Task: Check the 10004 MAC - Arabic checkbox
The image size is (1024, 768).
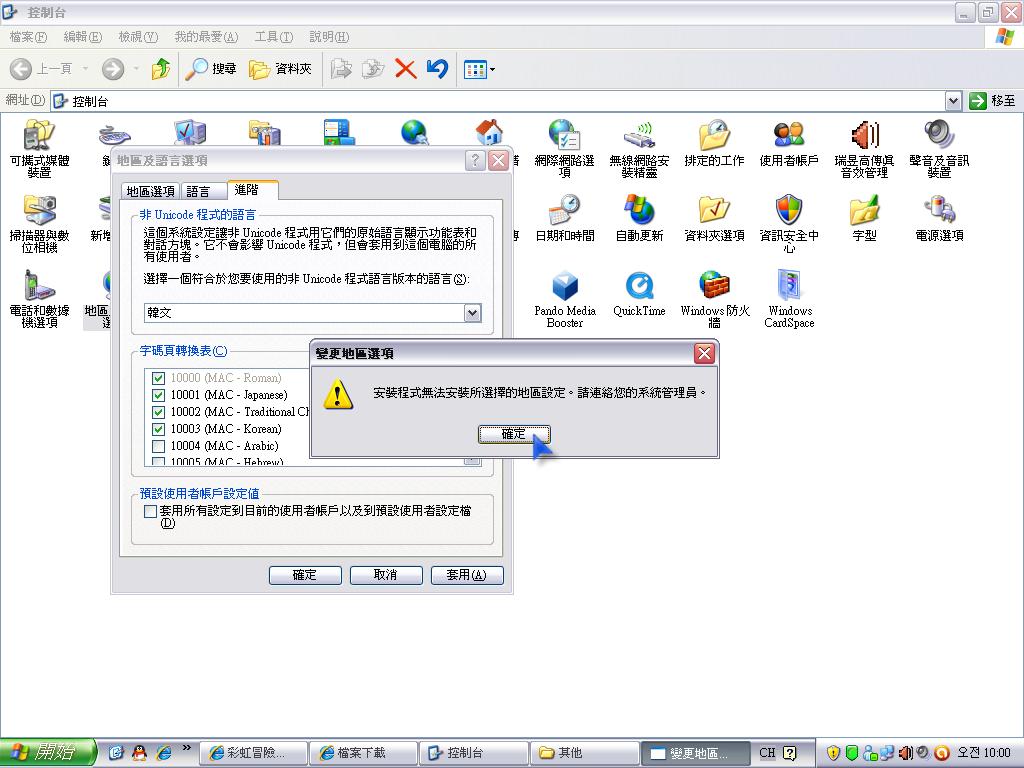Action: tap(158, 446)
